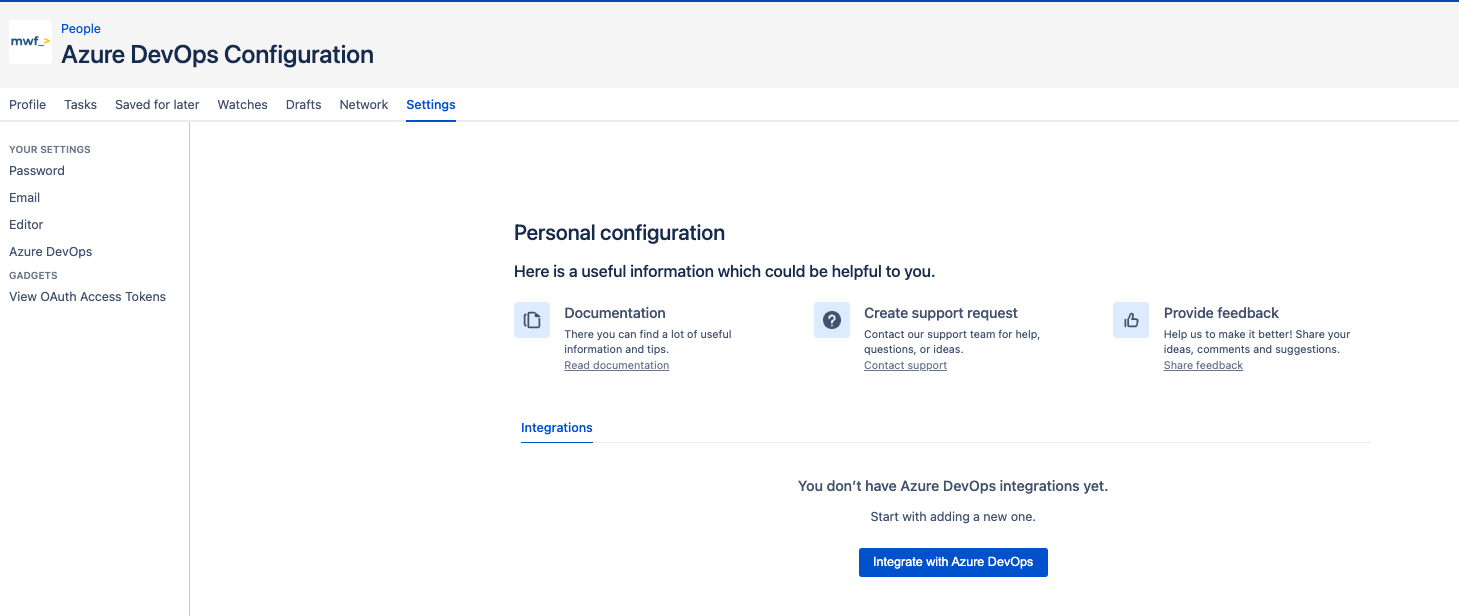Switch to the Network tab
This screenshot has height=616, width=1459.
(363, 104)
